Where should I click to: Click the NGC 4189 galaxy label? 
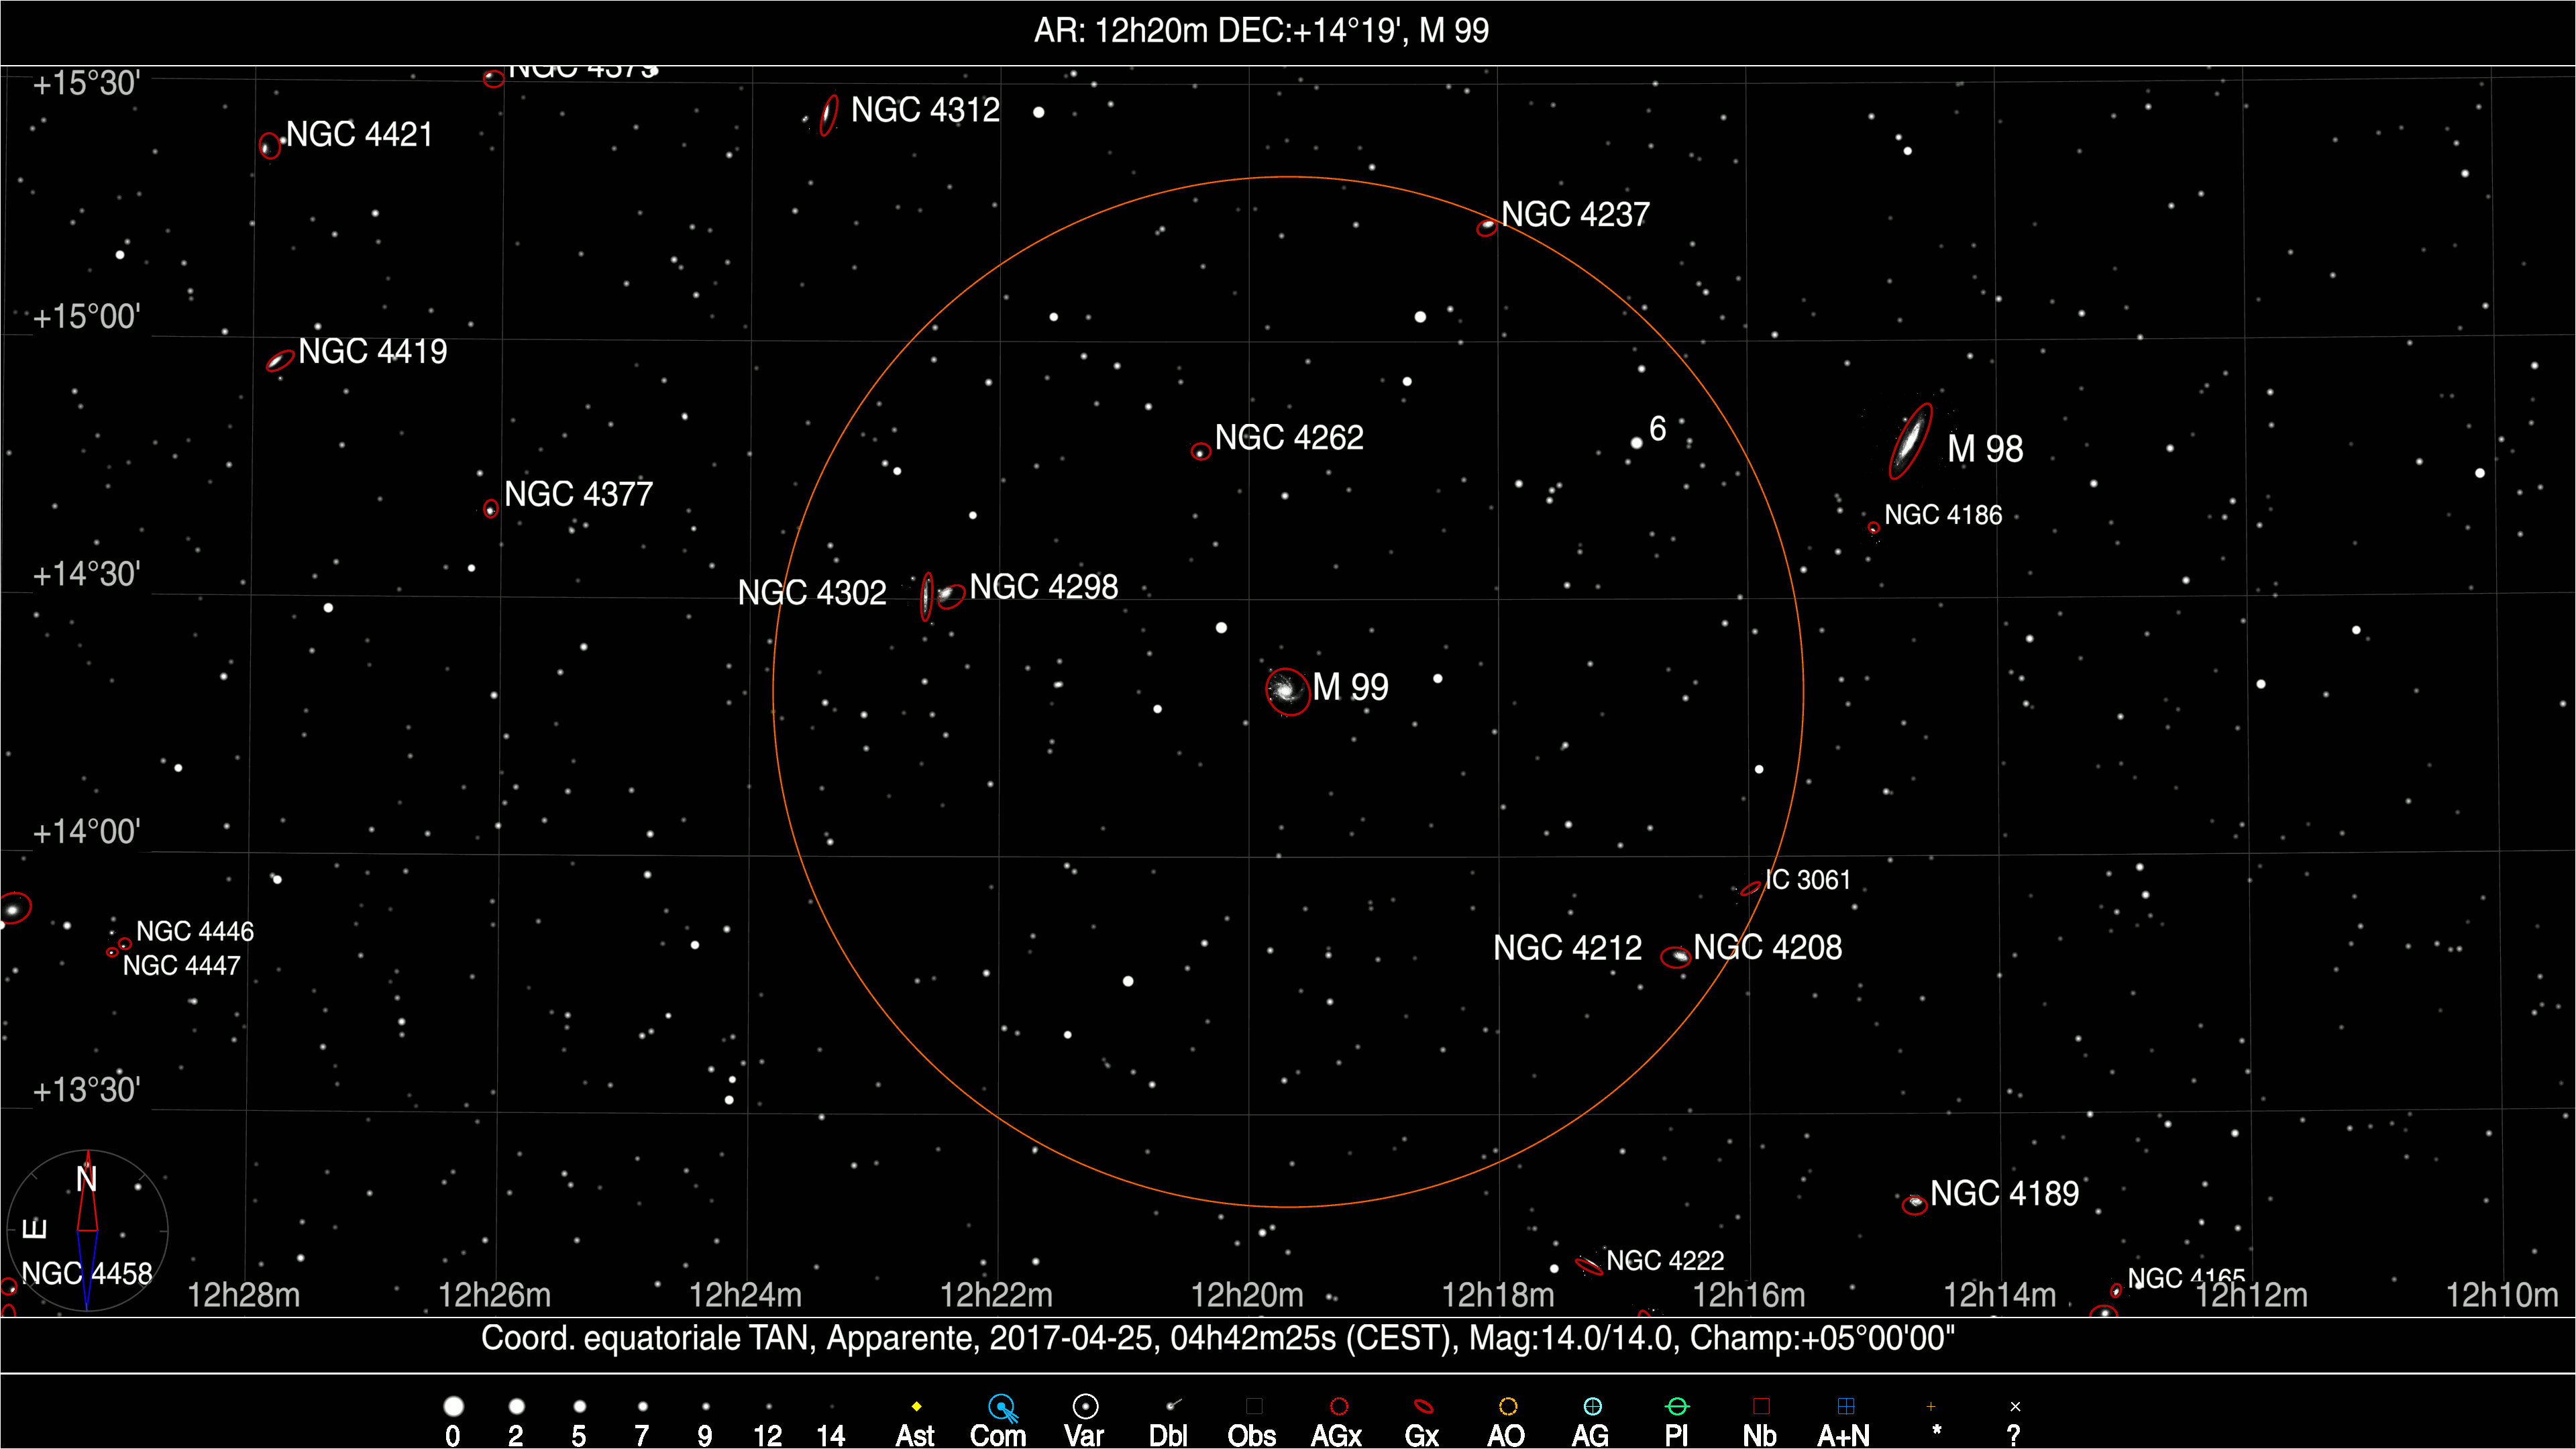coord(2004,1194)
